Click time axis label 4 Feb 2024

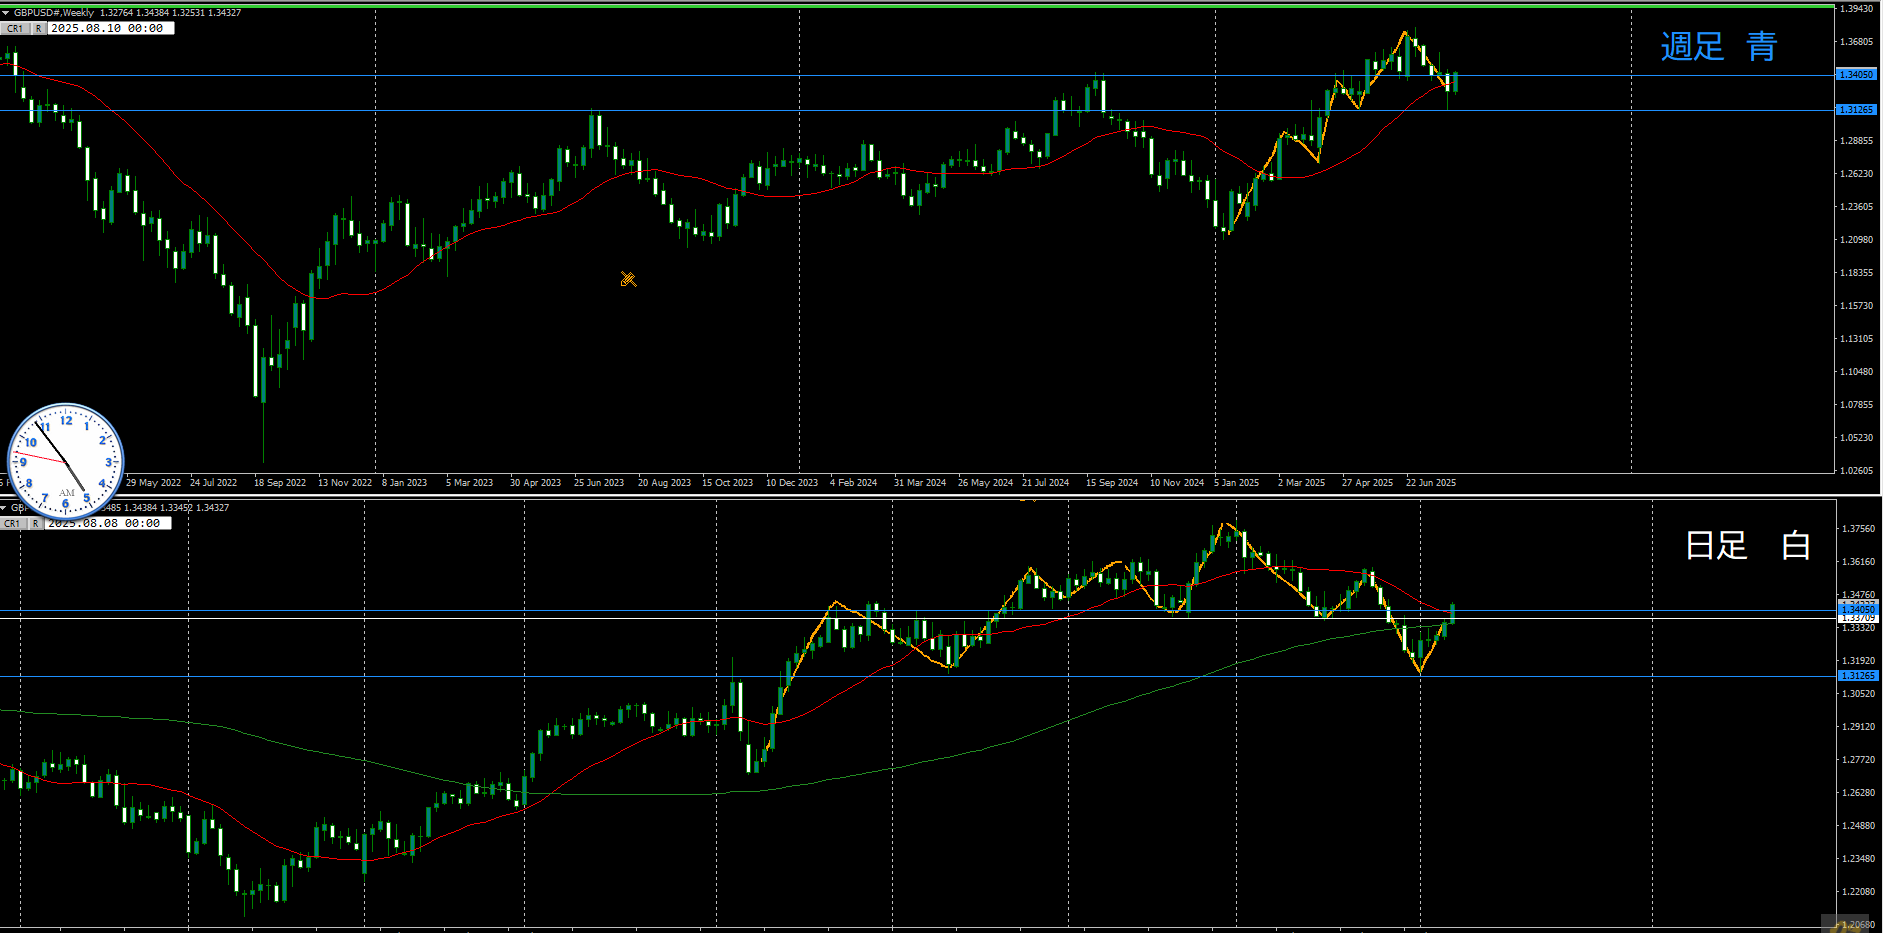point(853,483)
